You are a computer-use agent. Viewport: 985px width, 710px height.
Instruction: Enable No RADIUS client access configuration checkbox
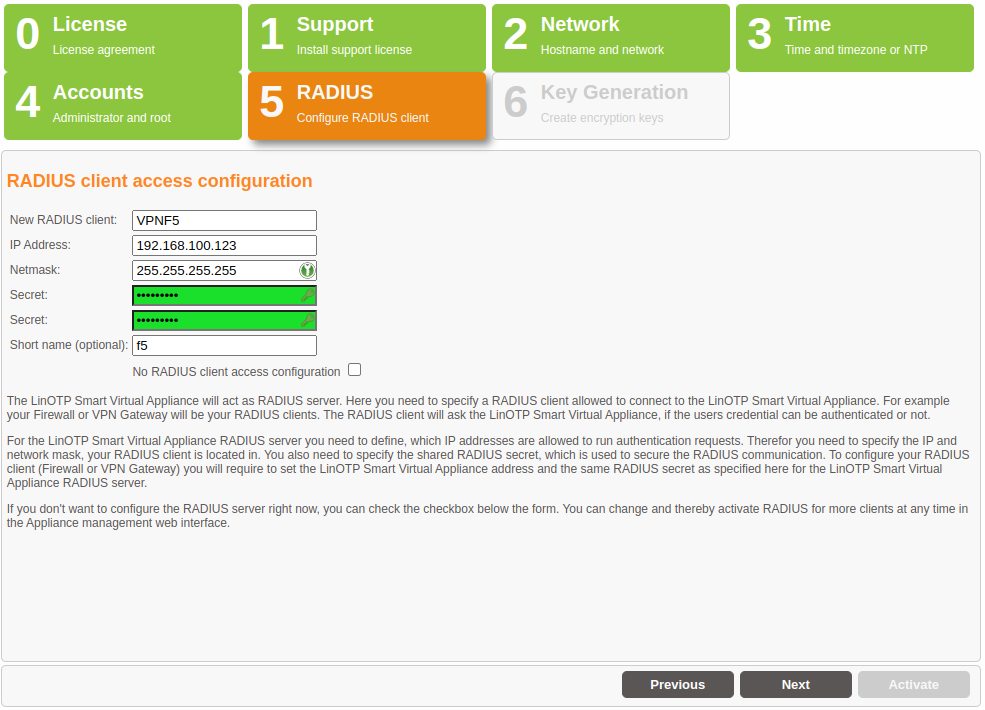point(354,370)
